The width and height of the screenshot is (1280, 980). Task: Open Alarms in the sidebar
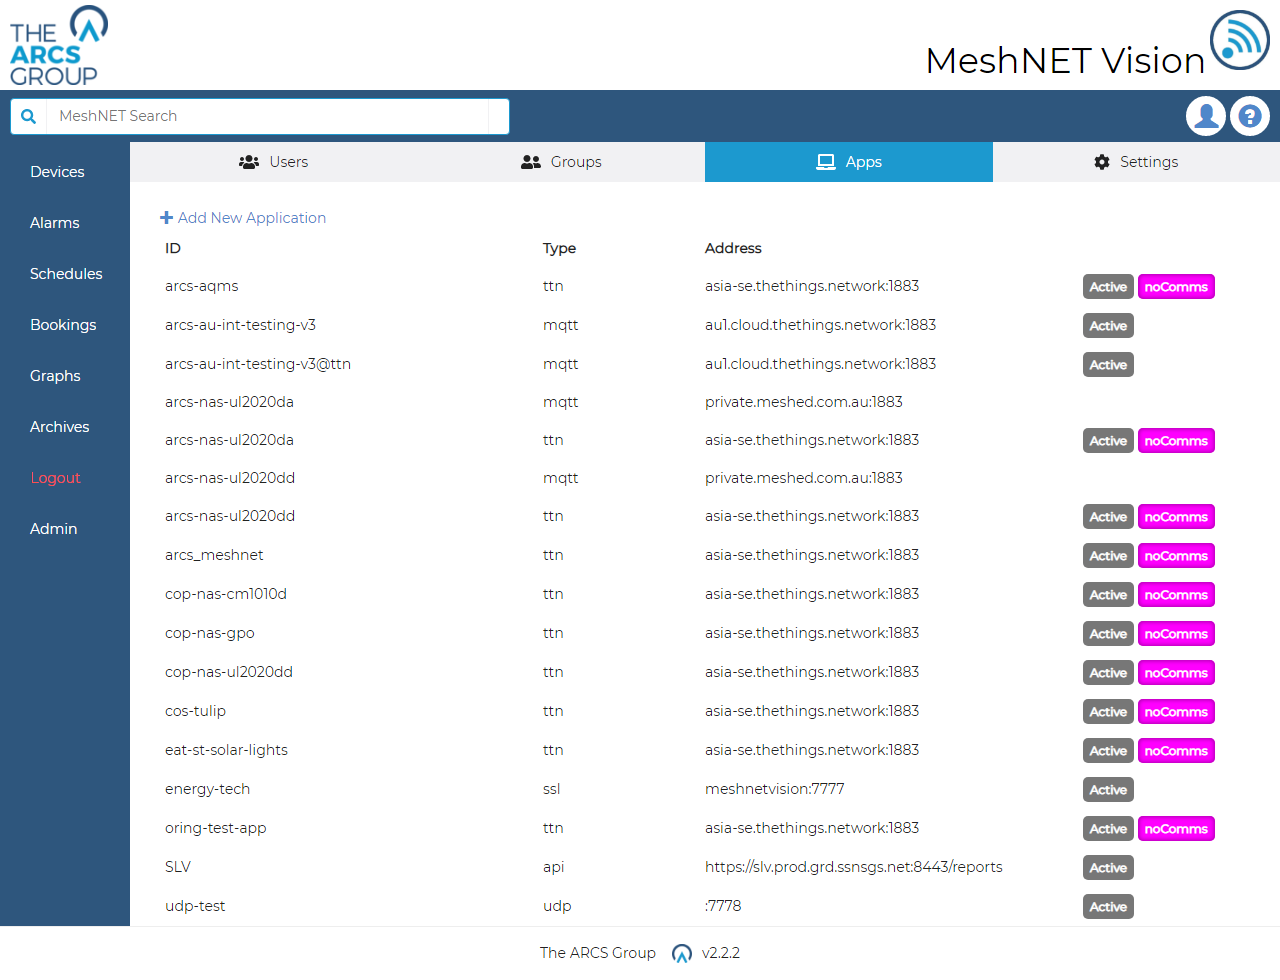click(55, 223)
